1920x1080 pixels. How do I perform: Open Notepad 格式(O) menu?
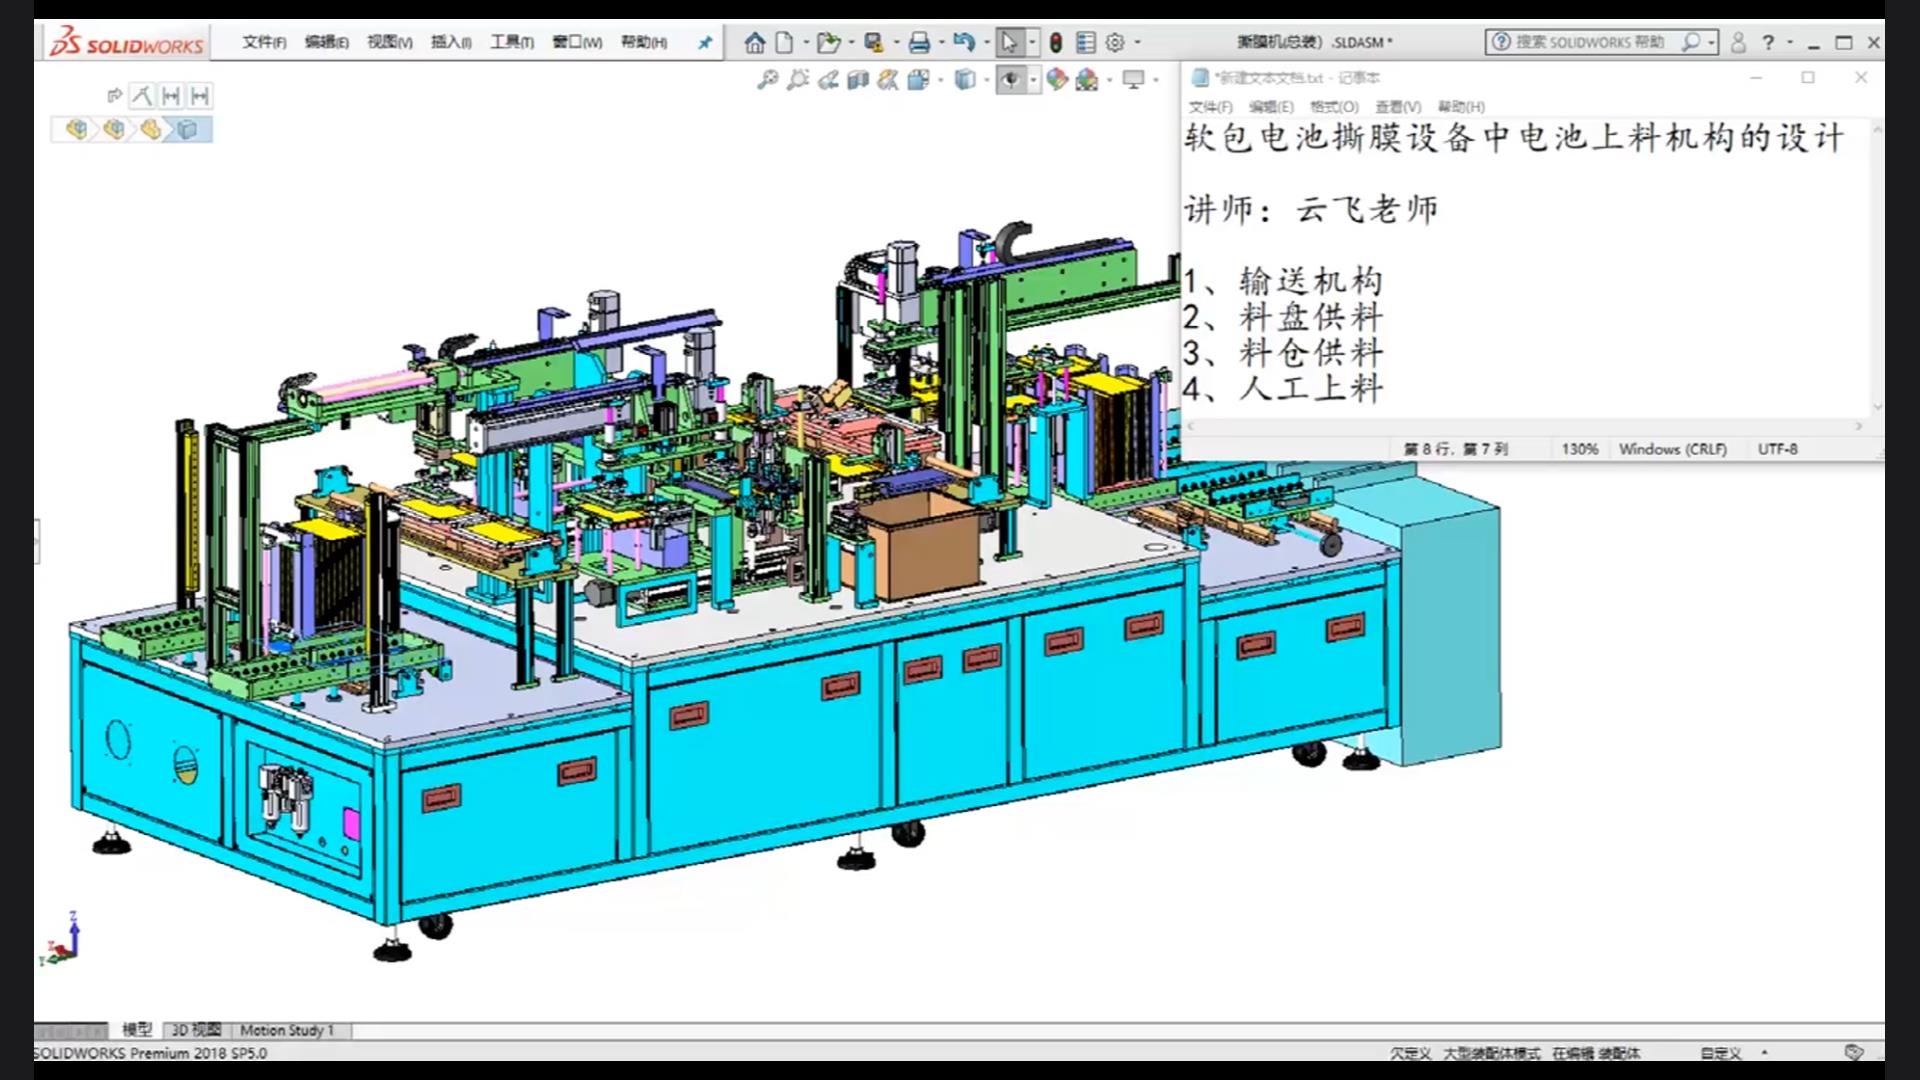[1335, 107]
